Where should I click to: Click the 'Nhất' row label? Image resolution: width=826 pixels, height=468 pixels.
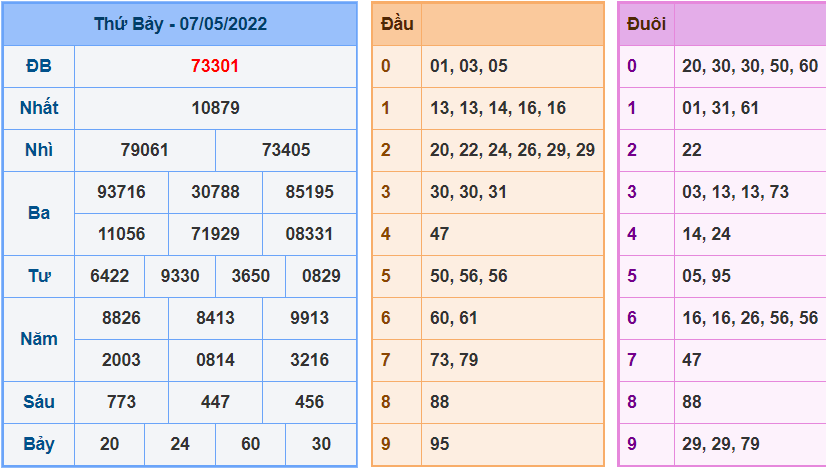[39, 108]
